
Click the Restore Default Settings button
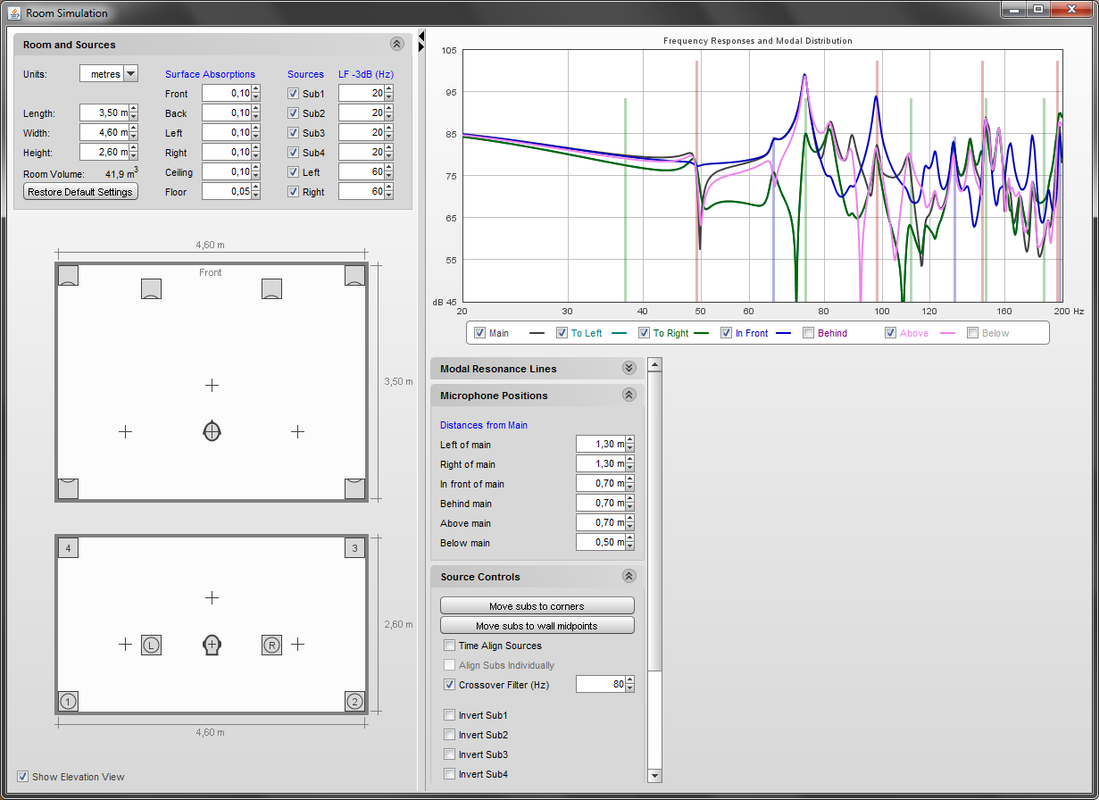[x=81, y=192]
